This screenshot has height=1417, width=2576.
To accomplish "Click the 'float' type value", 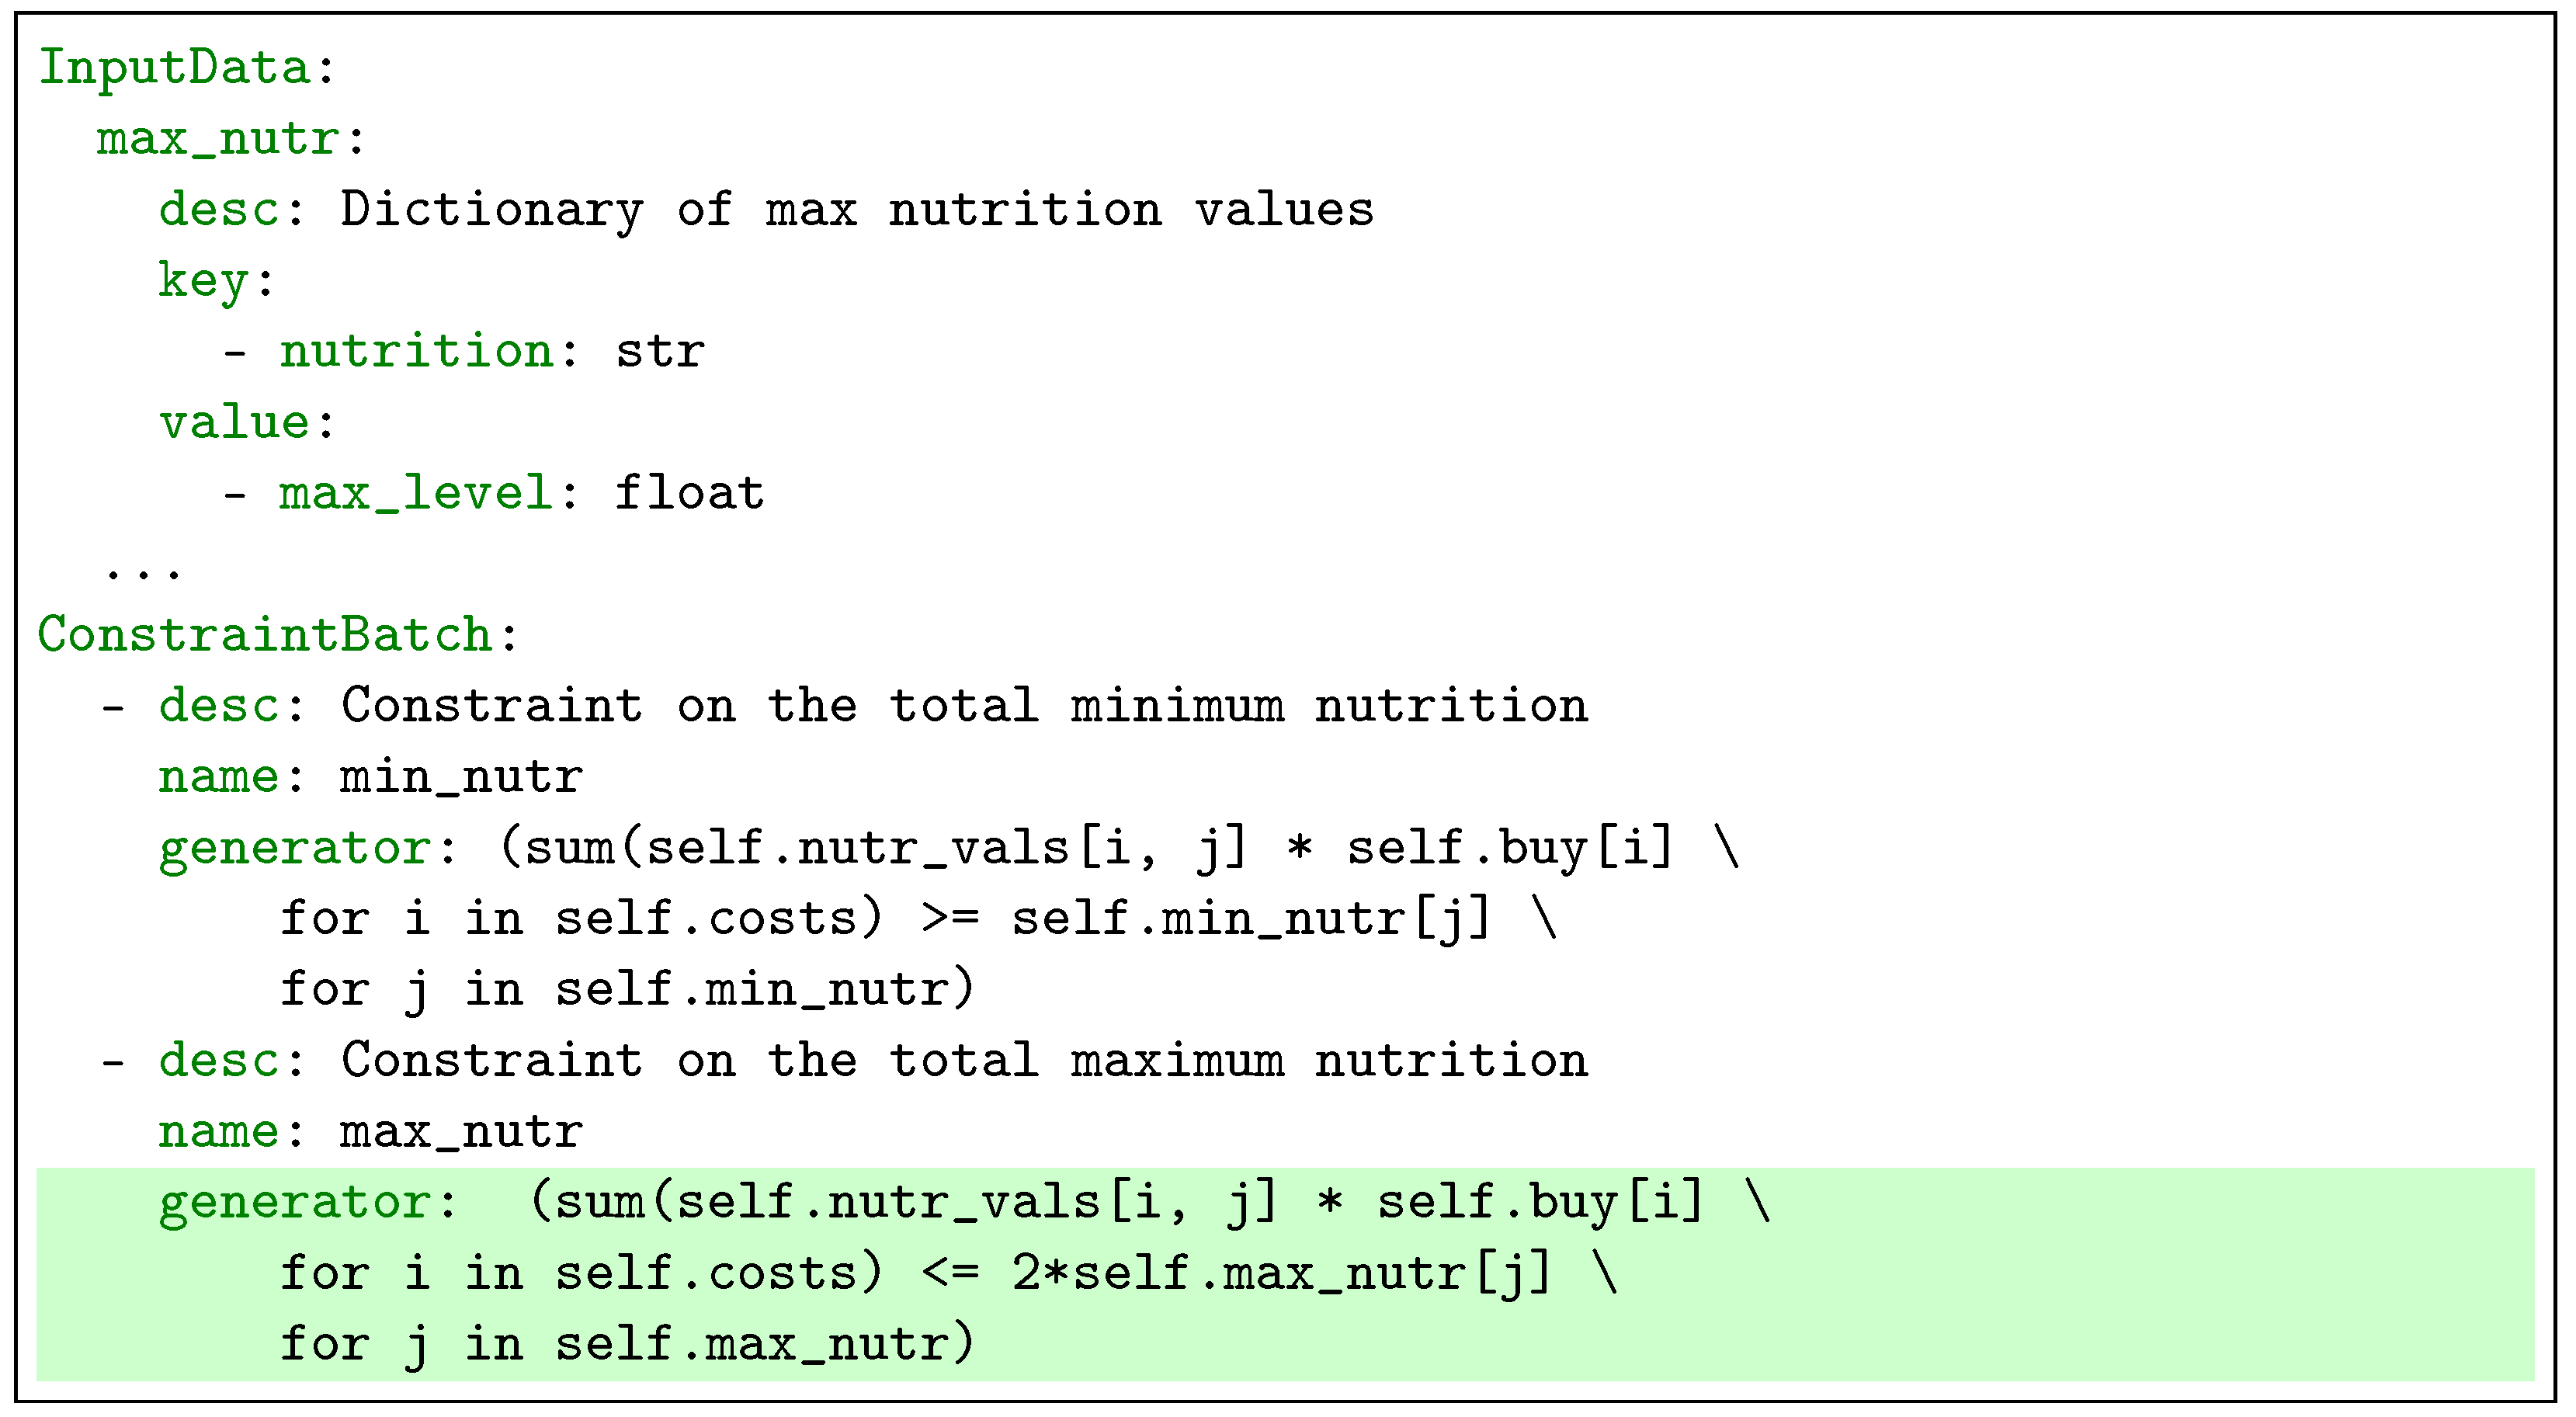I will [689, 494].
